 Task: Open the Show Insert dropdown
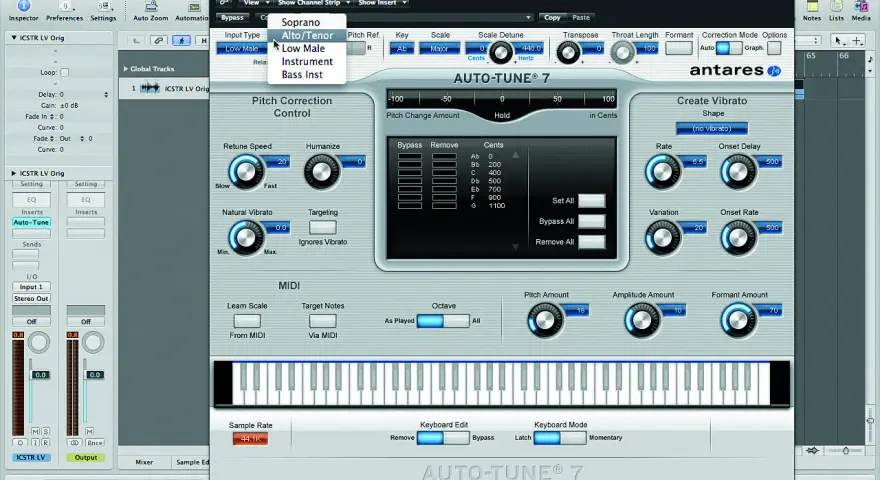(382, 3)
